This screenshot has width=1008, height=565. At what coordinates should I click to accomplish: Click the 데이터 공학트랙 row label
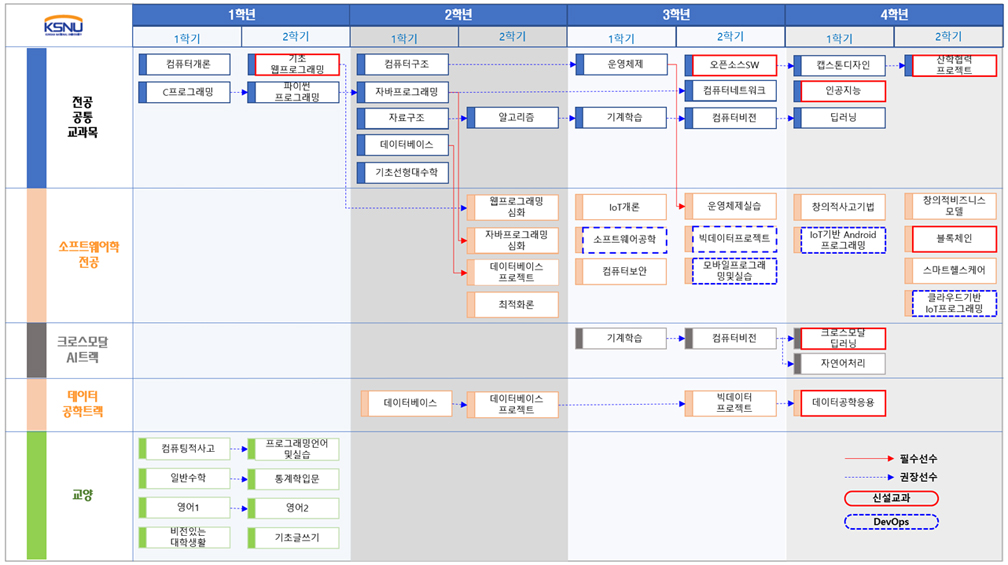click(x=82, y=404)
